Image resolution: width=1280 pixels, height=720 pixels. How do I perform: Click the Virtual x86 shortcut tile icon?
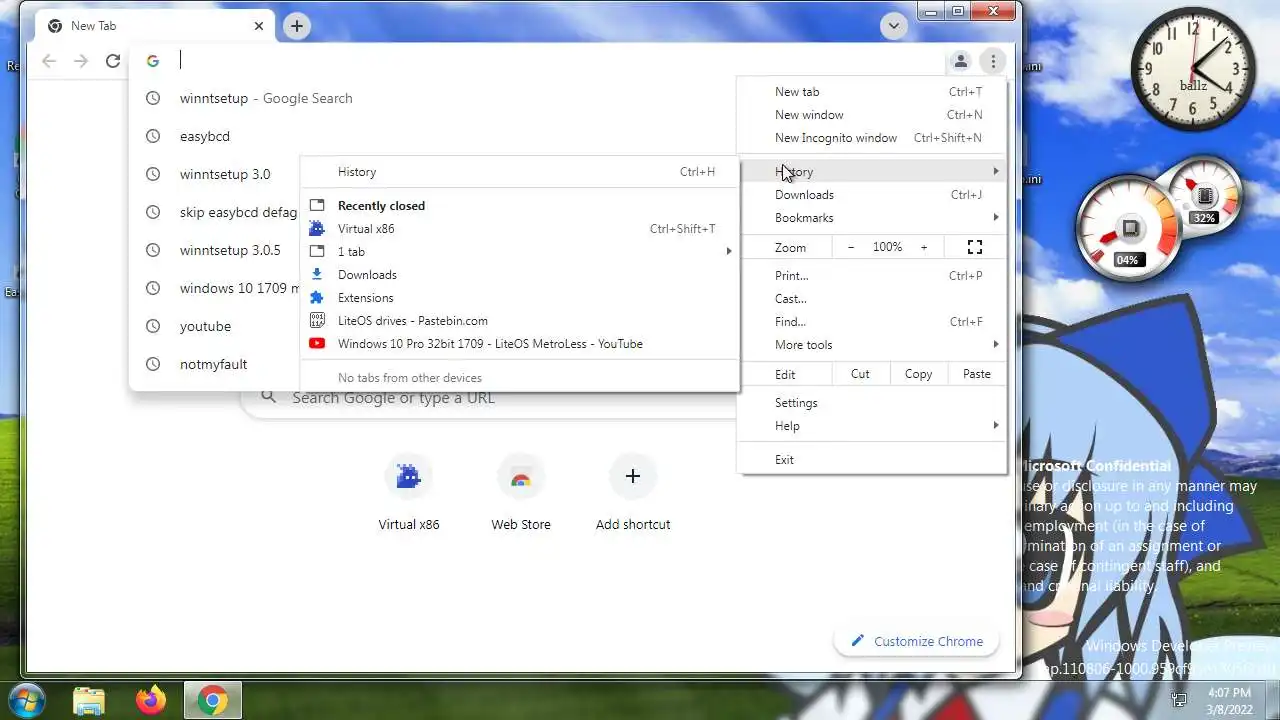pos(408,477)
